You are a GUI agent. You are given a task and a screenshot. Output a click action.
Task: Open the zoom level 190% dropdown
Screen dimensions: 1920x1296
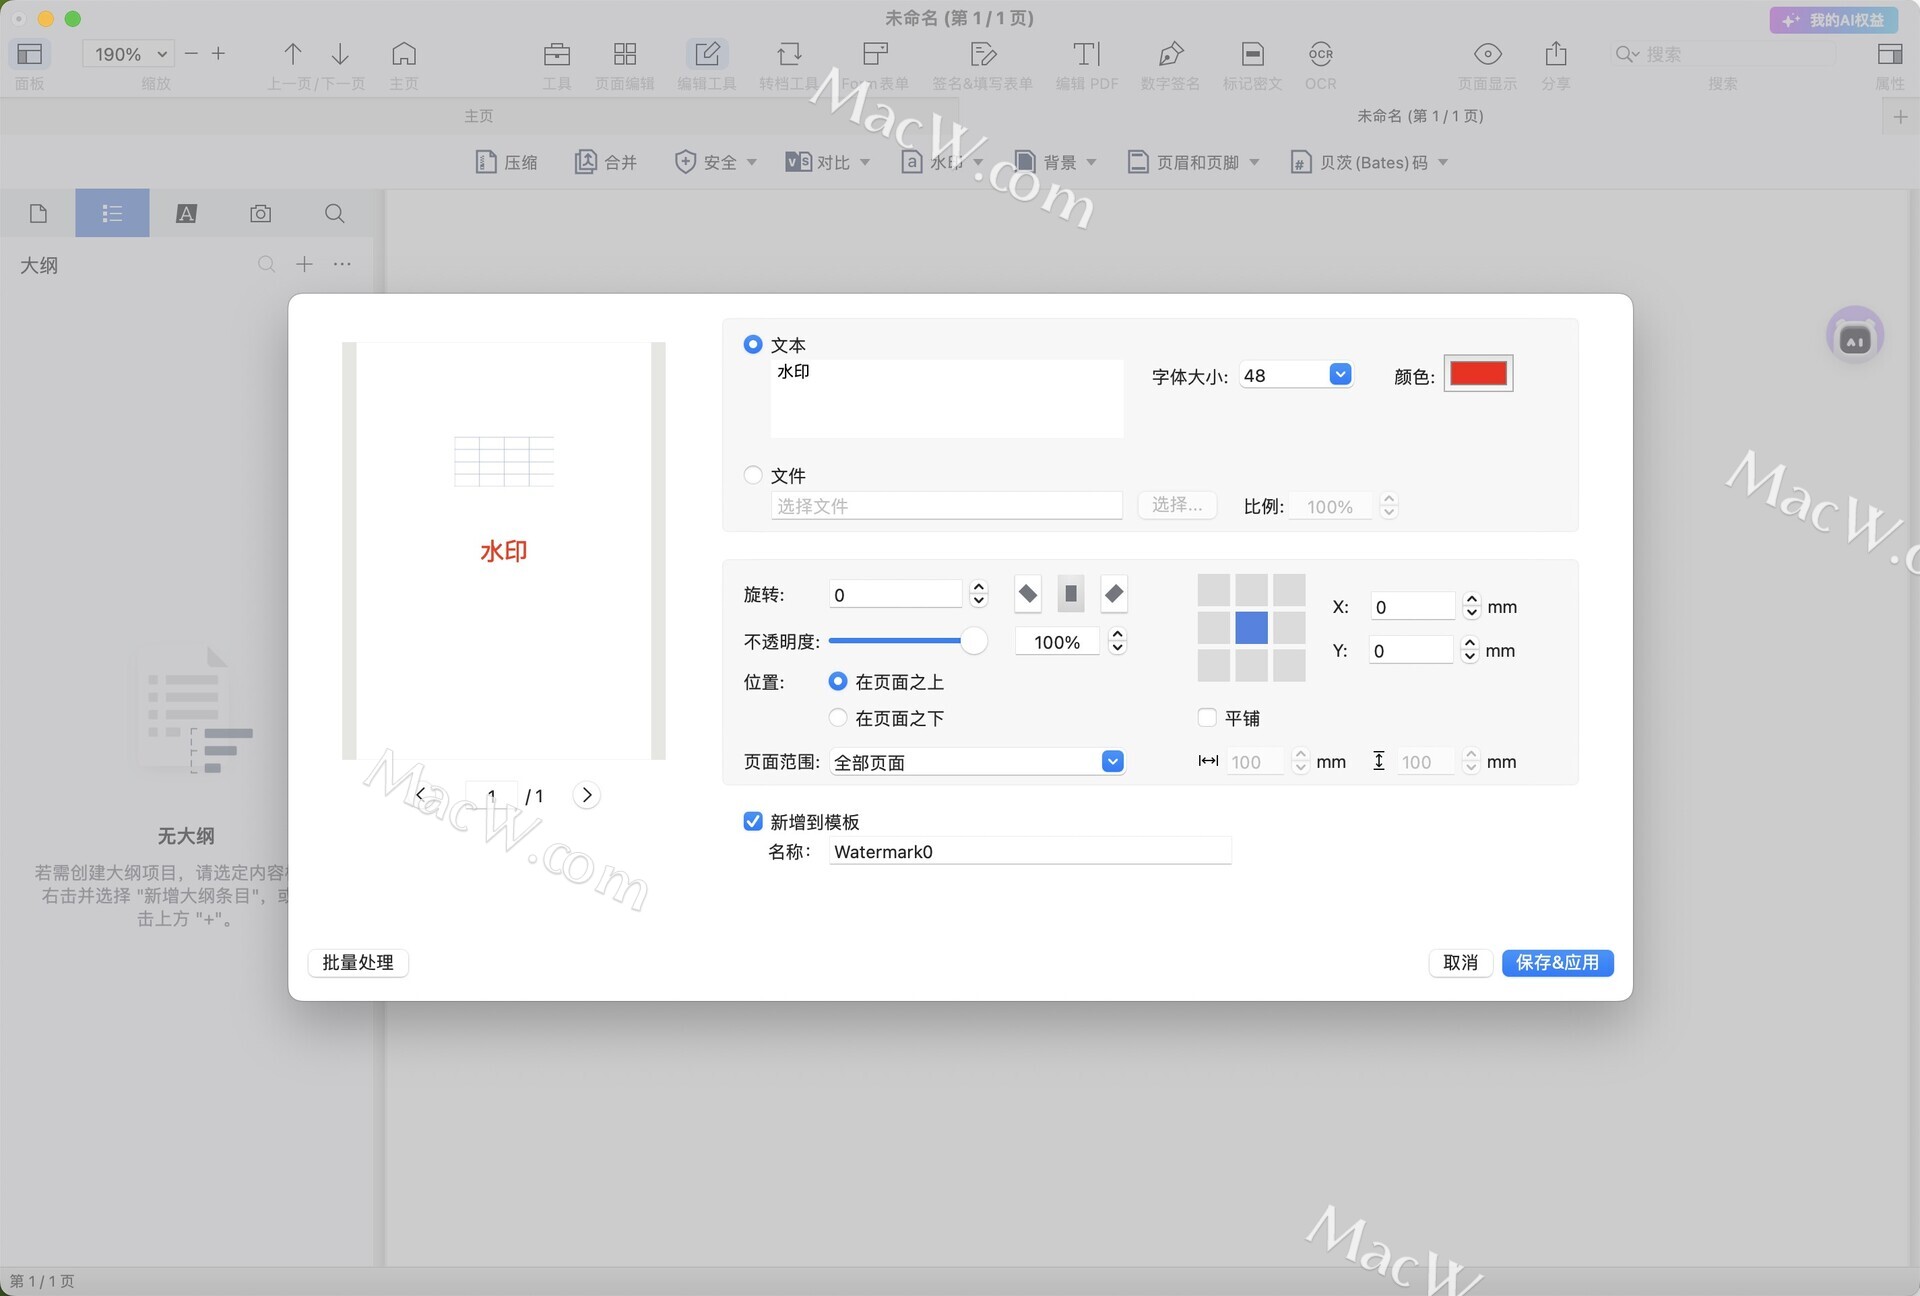click(x=129, y=54)
